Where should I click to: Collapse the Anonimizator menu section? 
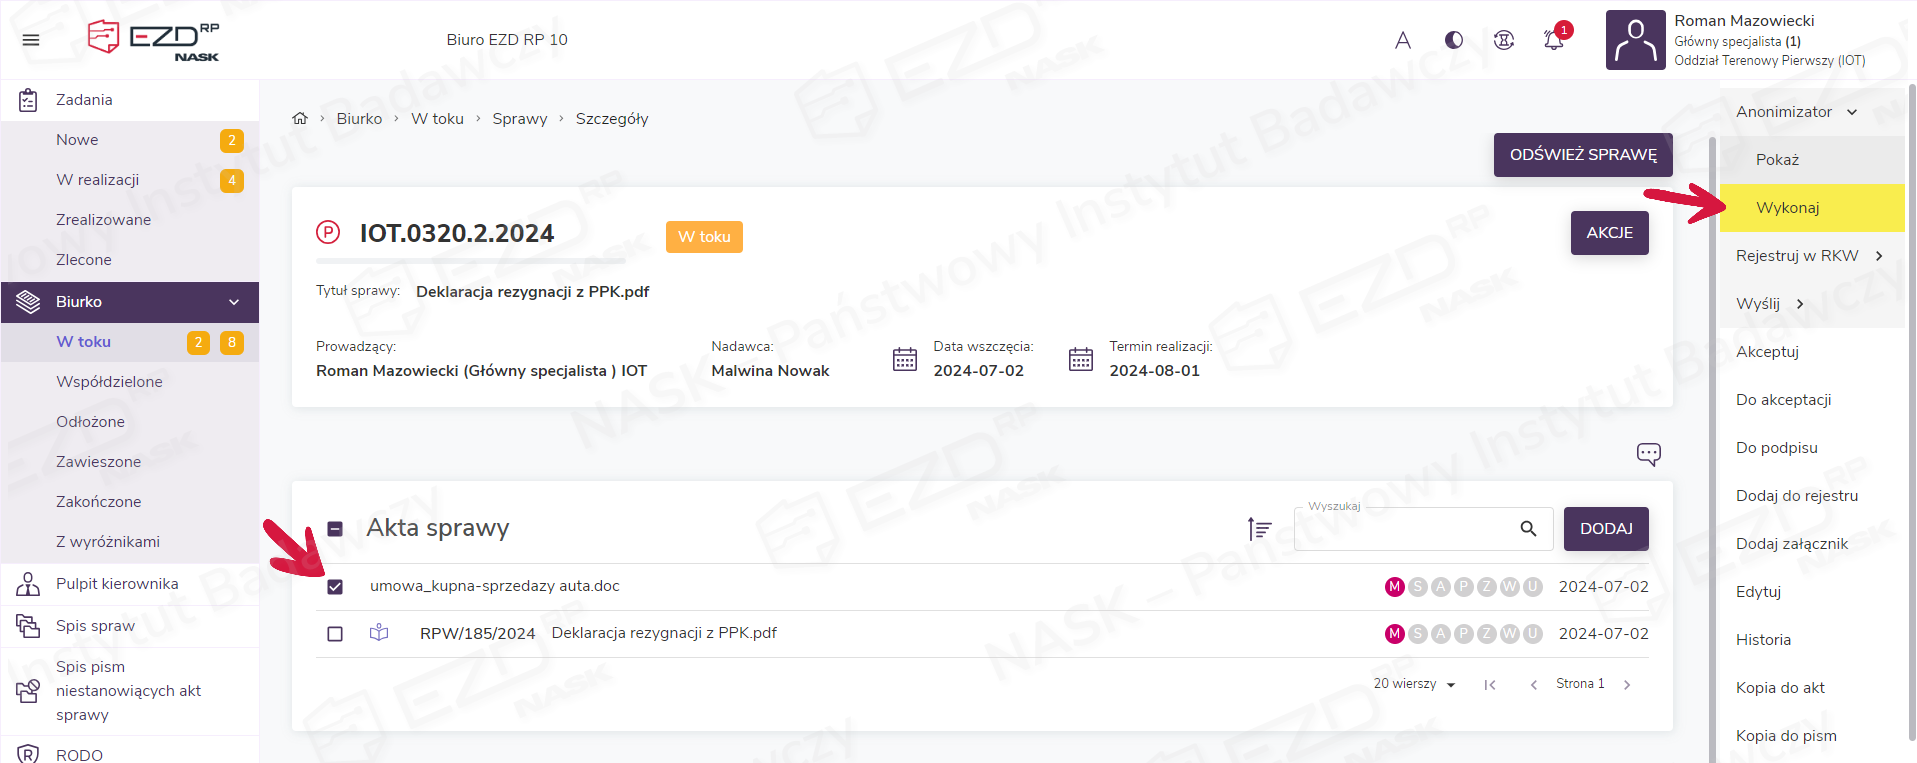(x=1851, y=112)
